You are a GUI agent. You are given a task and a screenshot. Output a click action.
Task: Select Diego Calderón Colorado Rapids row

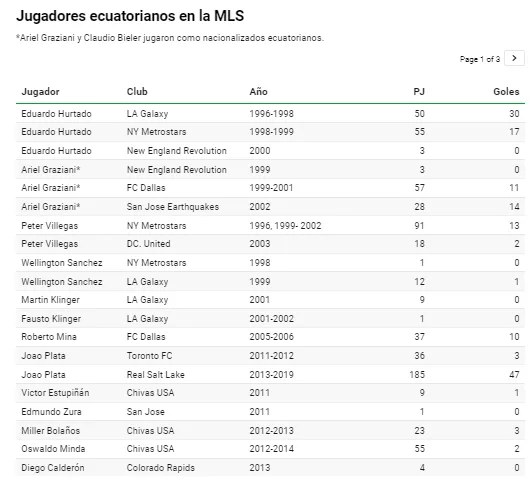point(270,467)
